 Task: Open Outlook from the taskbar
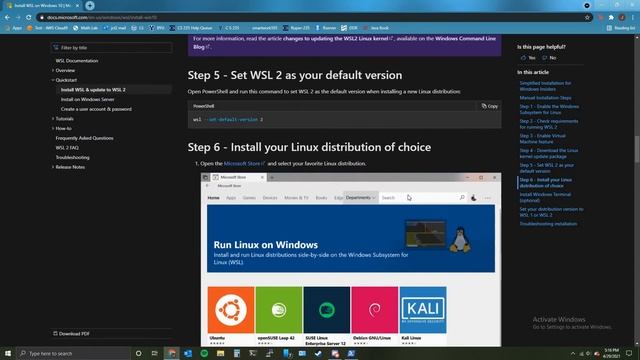coord(188,353)
